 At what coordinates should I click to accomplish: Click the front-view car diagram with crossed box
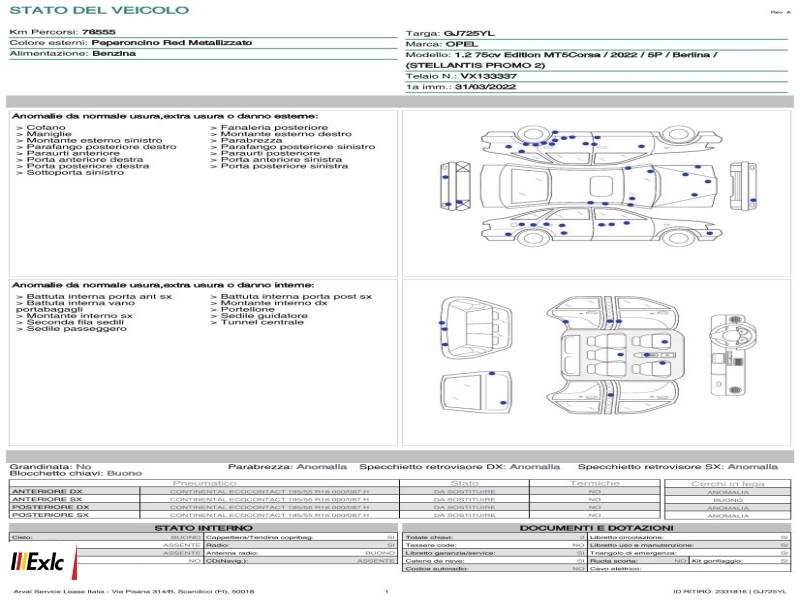(x=456, y=186)
